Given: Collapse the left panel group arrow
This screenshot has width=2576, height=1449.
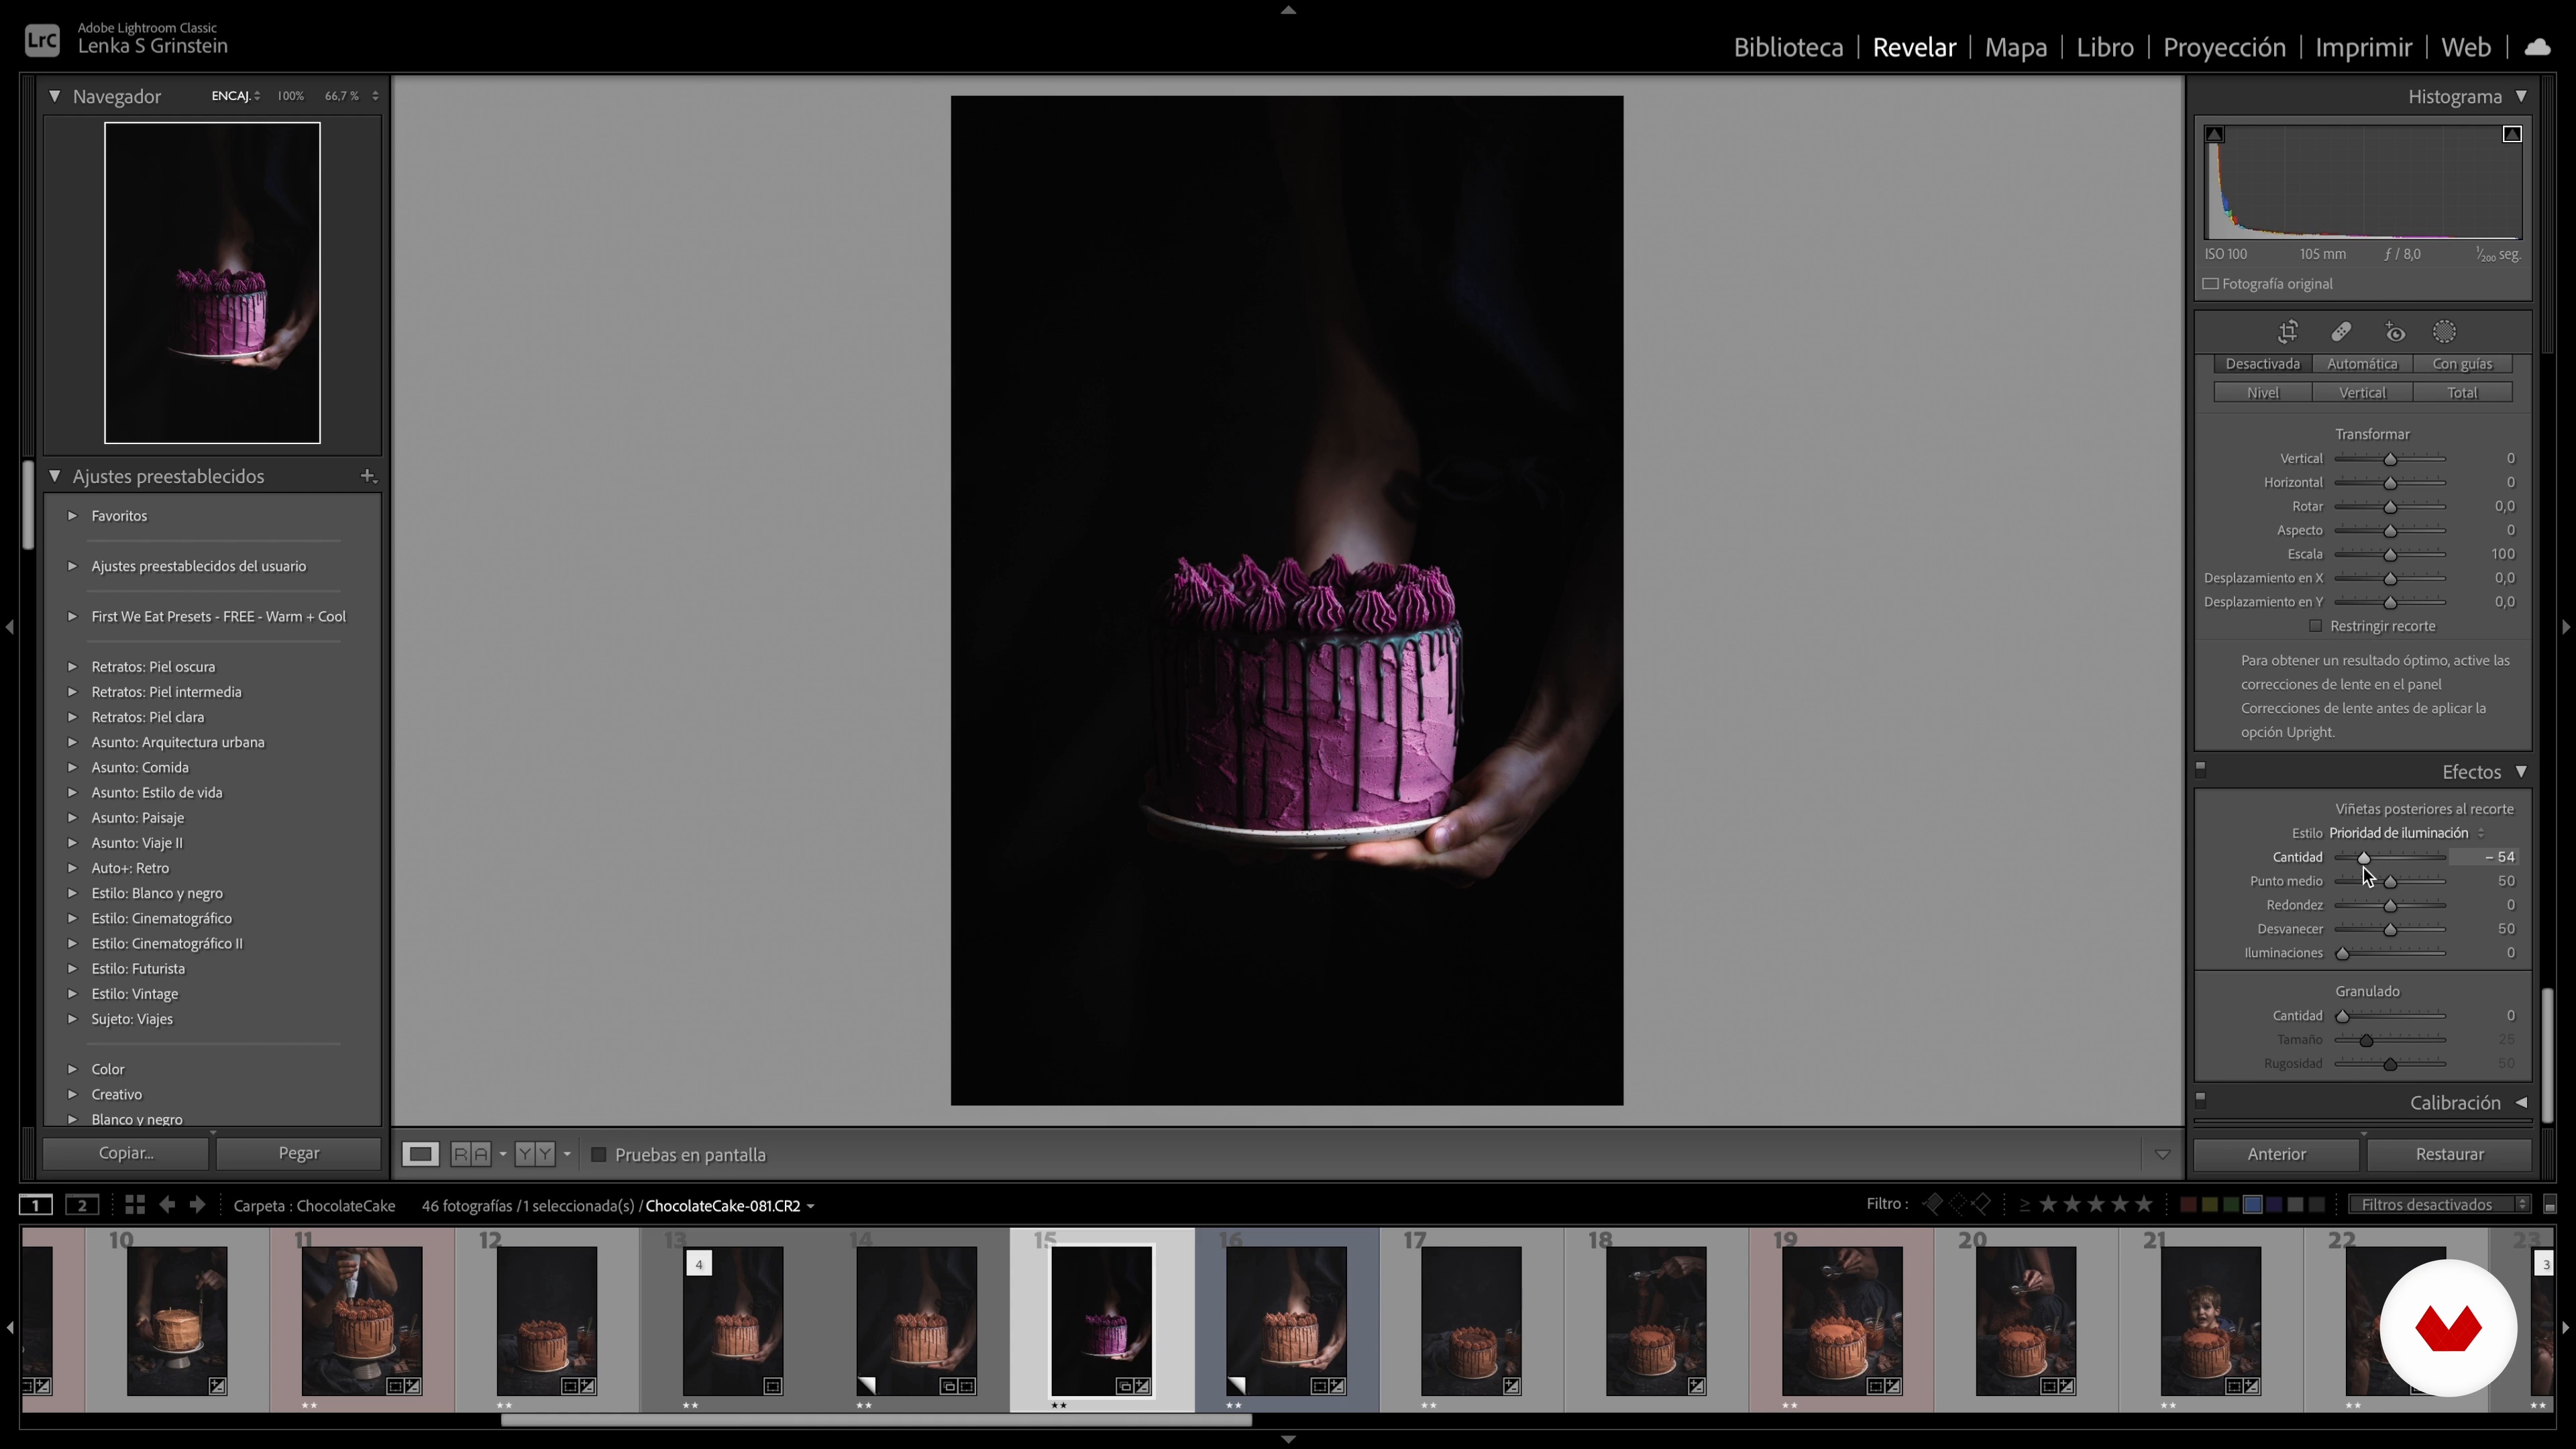Looking at the screenshot, I should pos(9,627).
